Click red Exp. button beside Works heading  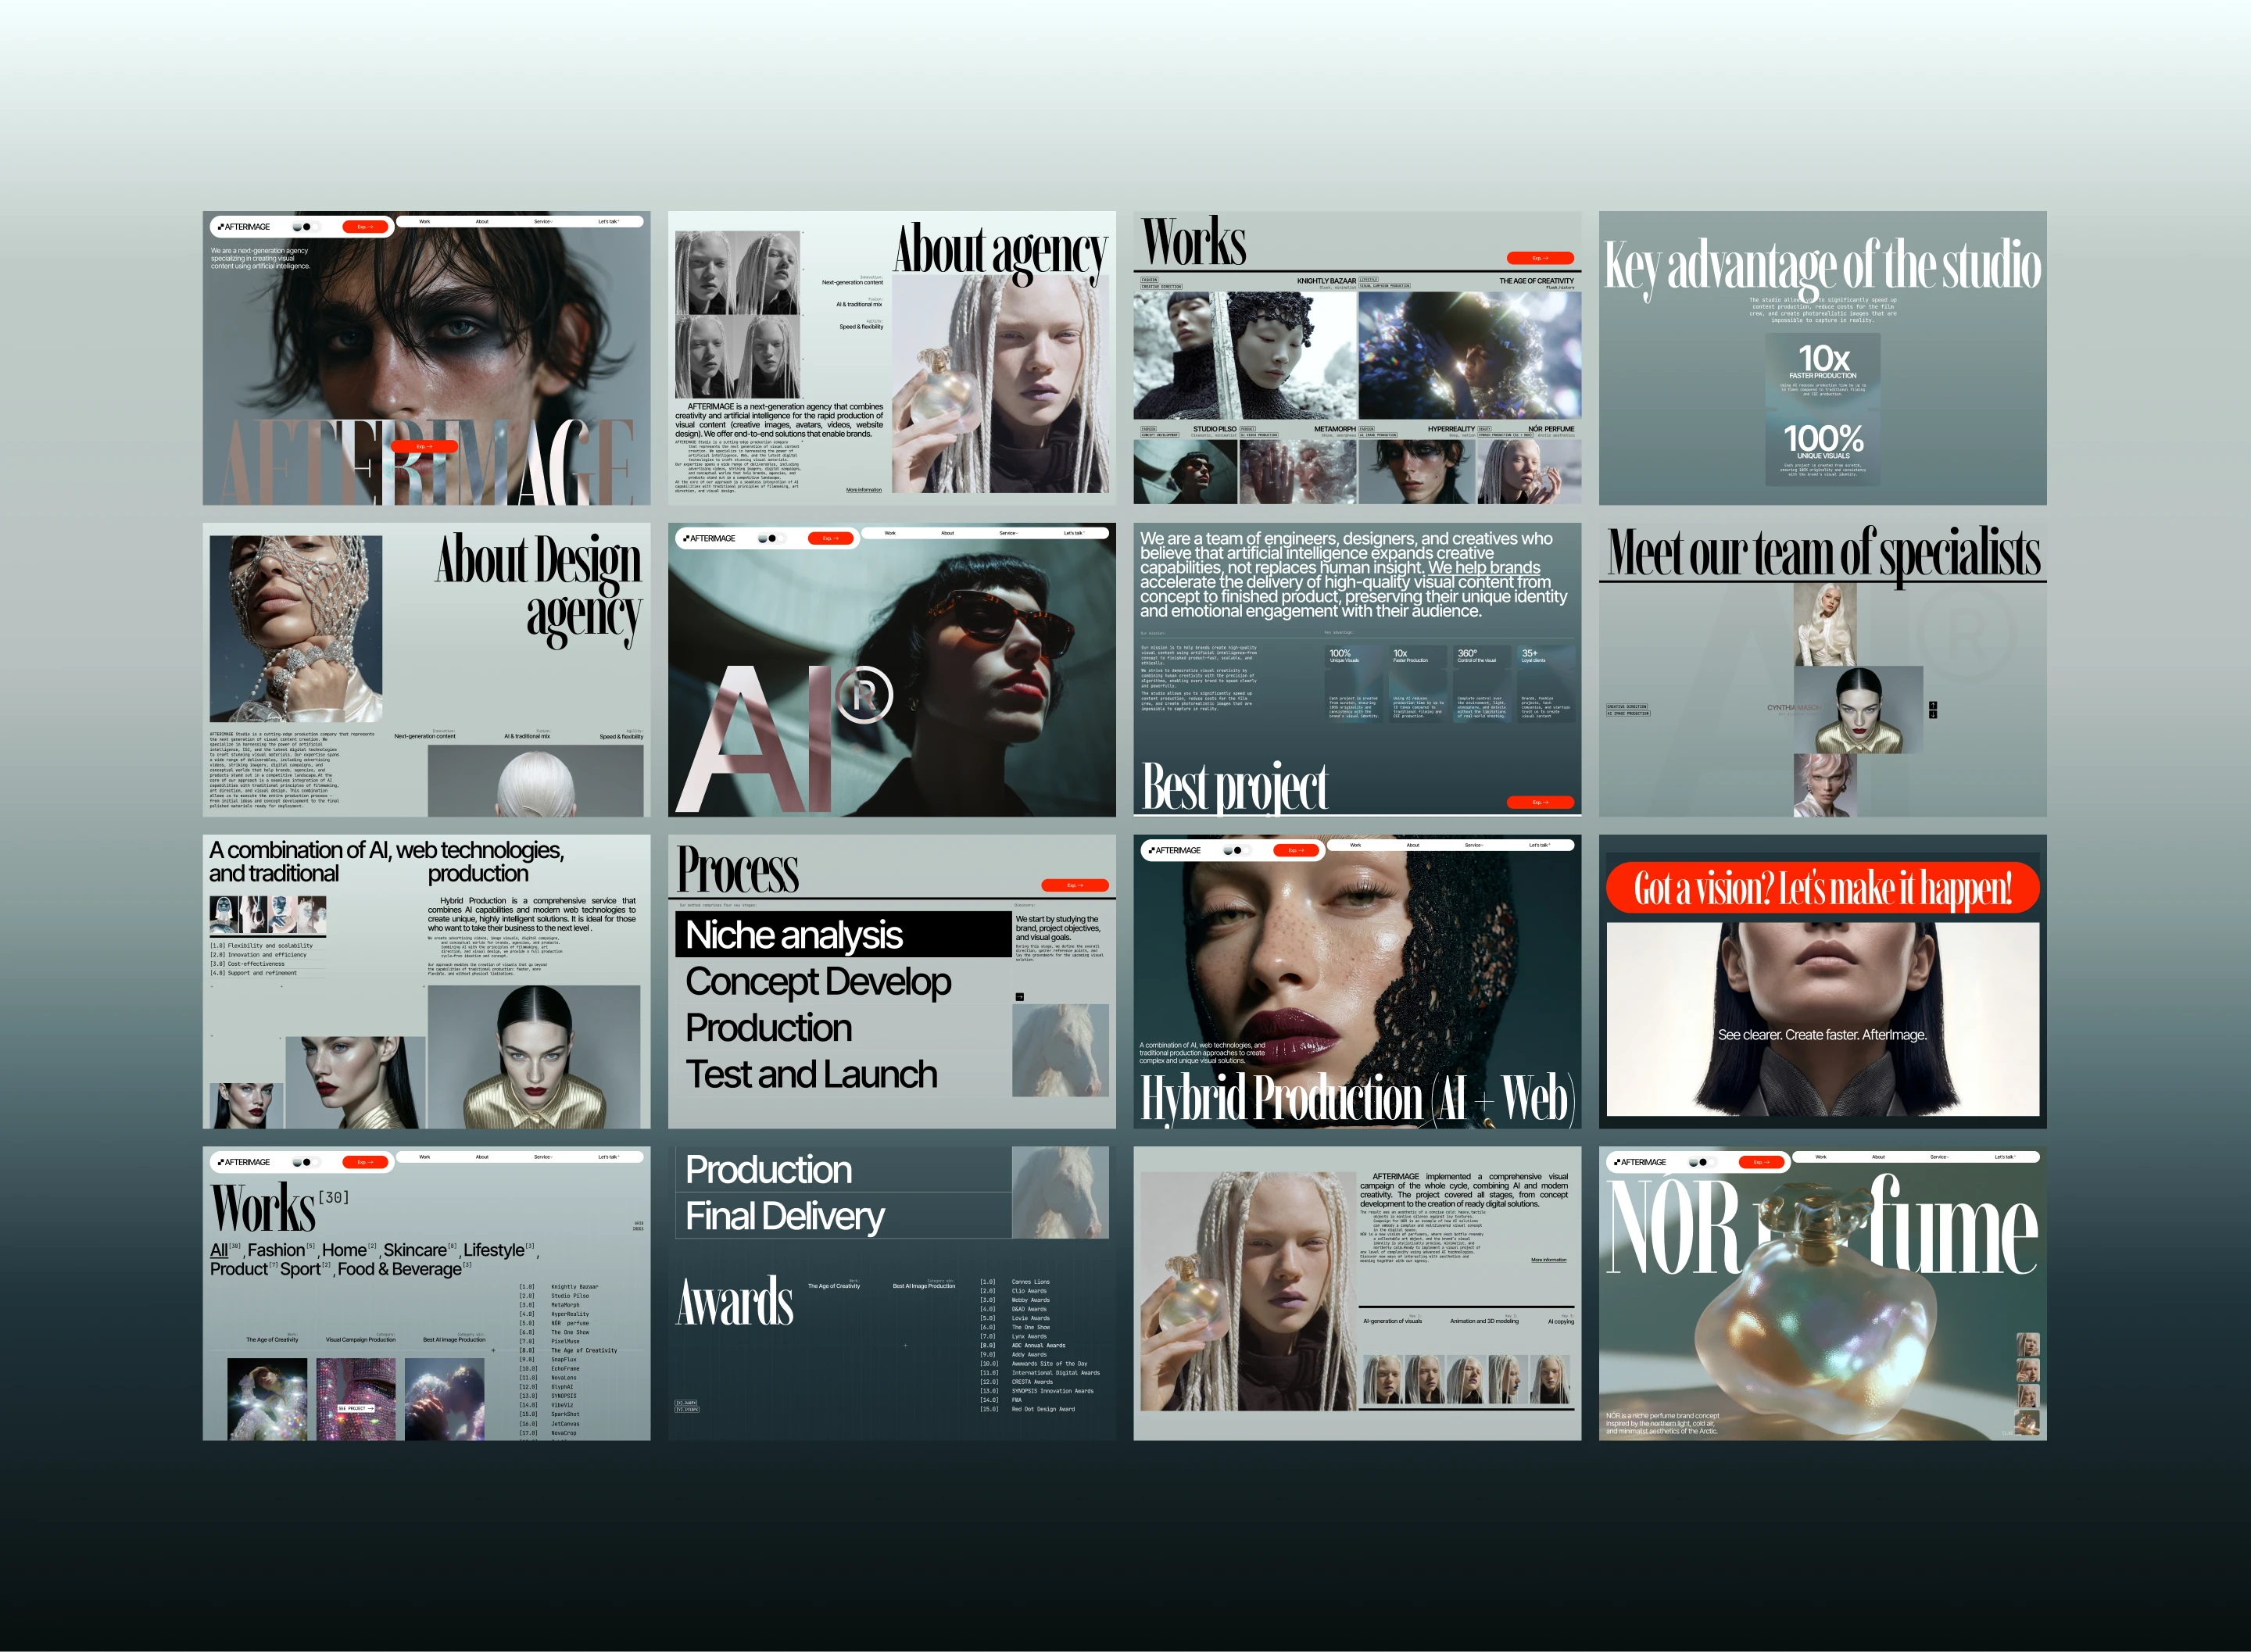pos(1540,258)
